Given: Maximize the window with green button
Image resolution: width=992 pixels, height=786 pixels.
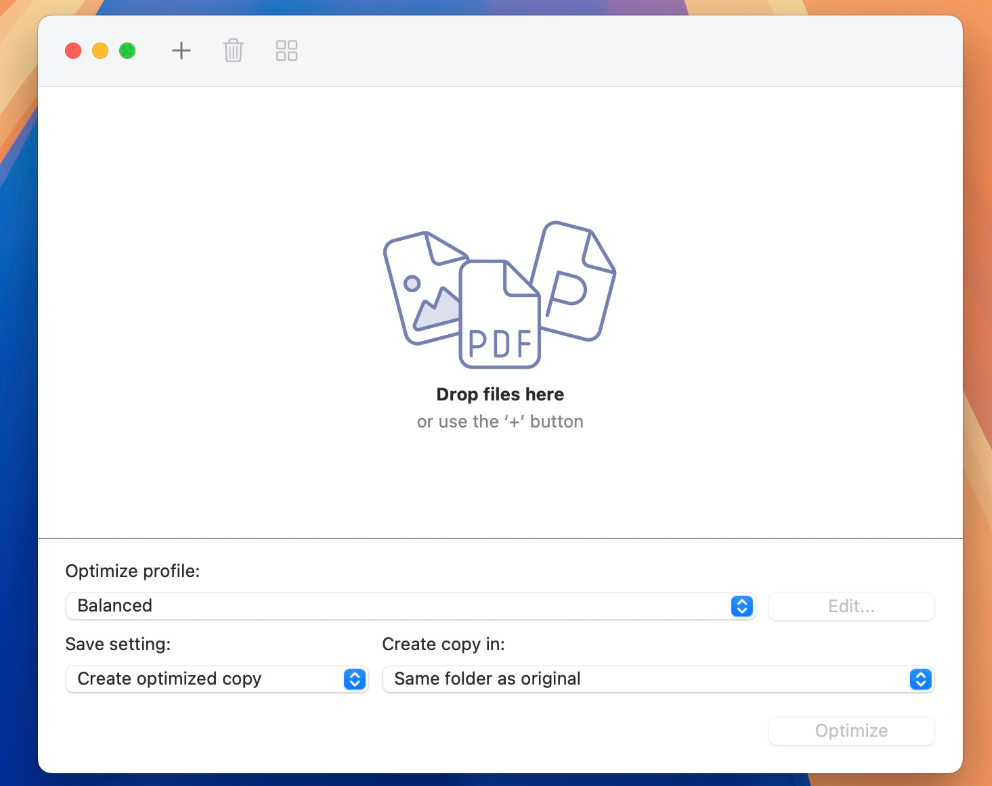Looking at the screenshot, I should point(127,51).
